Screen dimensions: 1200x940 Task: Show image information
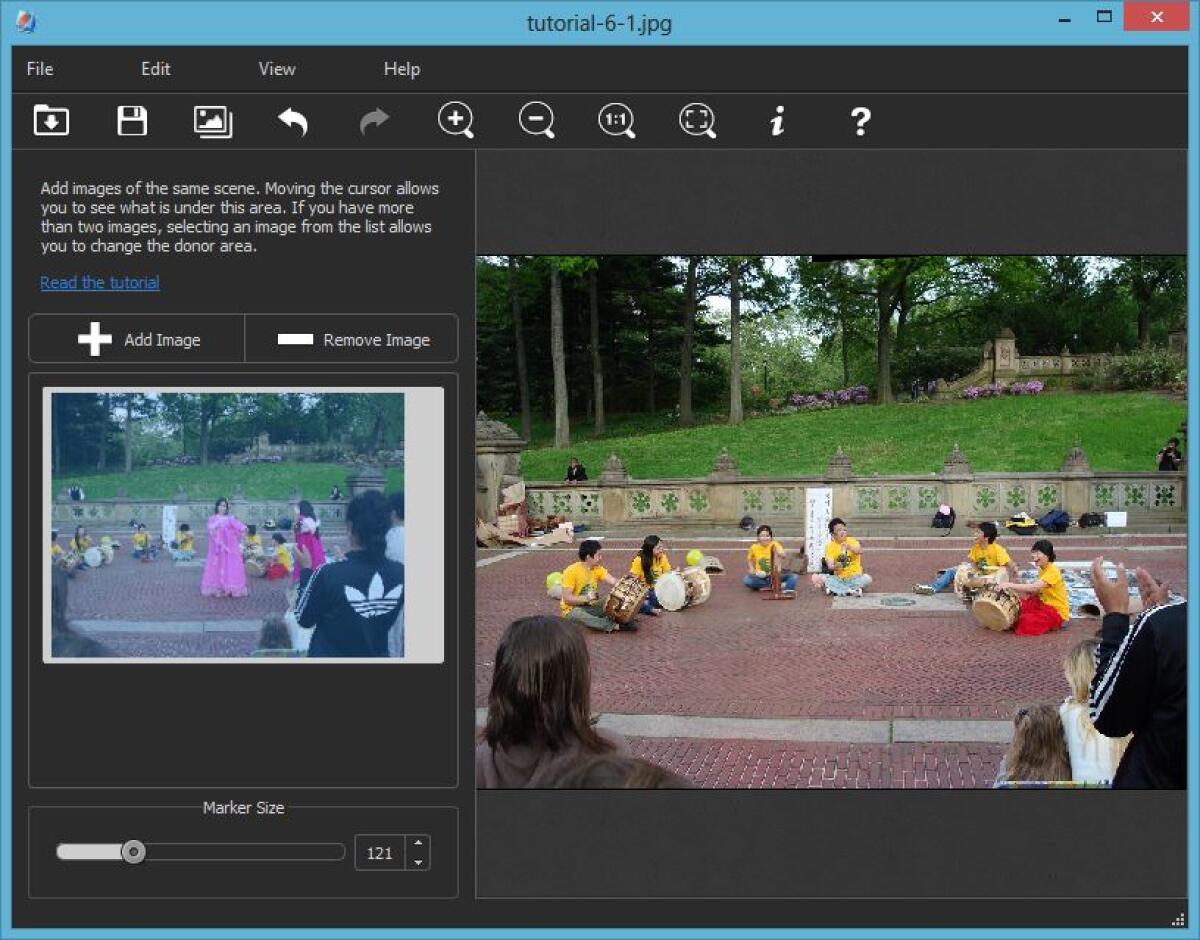[x=776, y=120]
